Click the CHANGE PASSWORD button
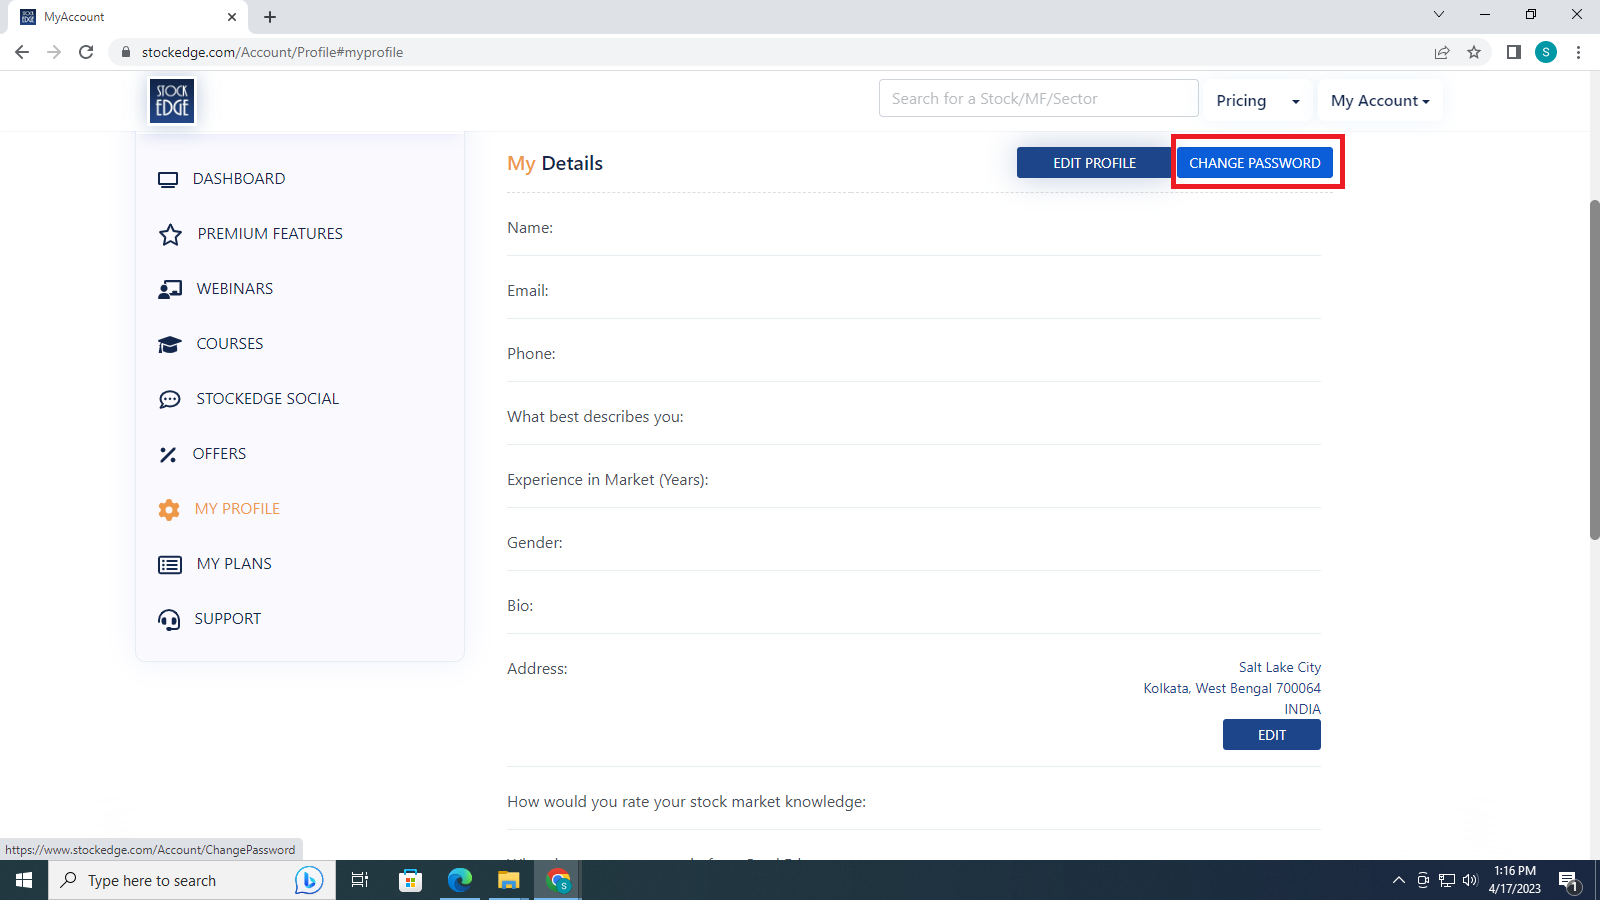The height and width of the screenshot is (900, 1600). (x=1254, y=163)
